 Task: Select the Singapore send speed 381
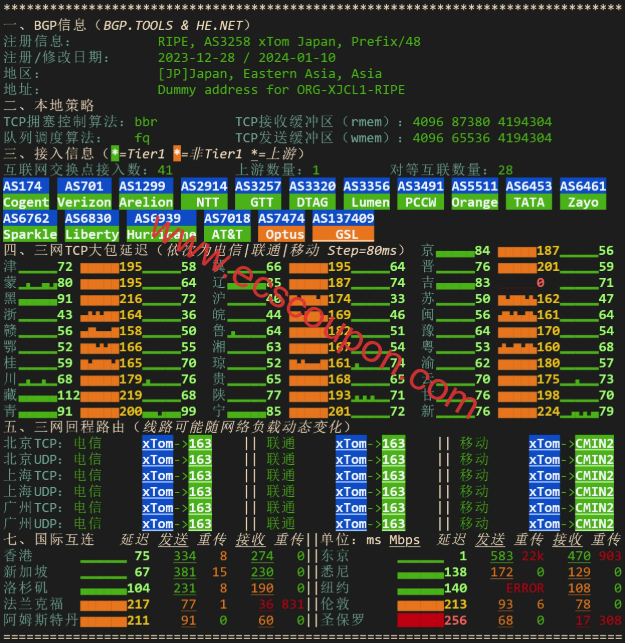[x=185, y=572]
